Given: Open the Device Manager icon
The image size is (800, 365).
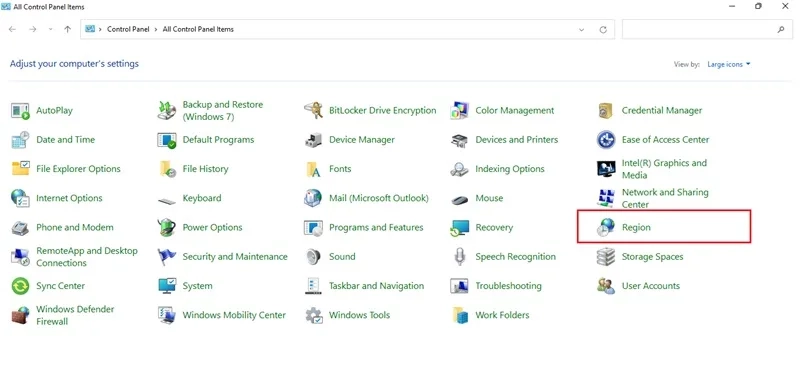Looking at the screenshot, I should click(x=313, y=140).
